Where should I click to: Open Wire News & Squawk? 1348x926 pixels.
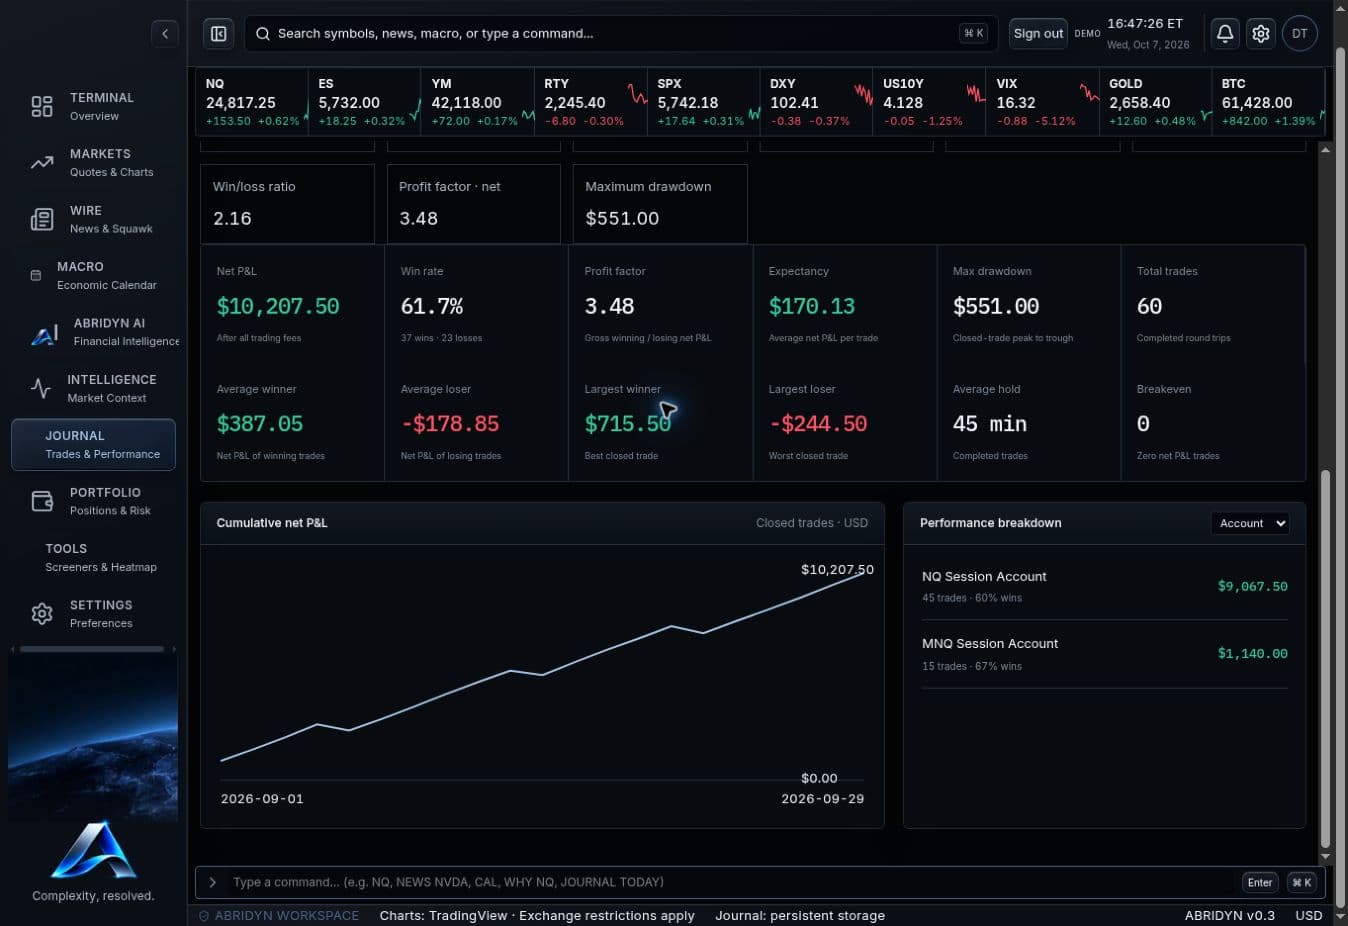click(x=93, y=219)
